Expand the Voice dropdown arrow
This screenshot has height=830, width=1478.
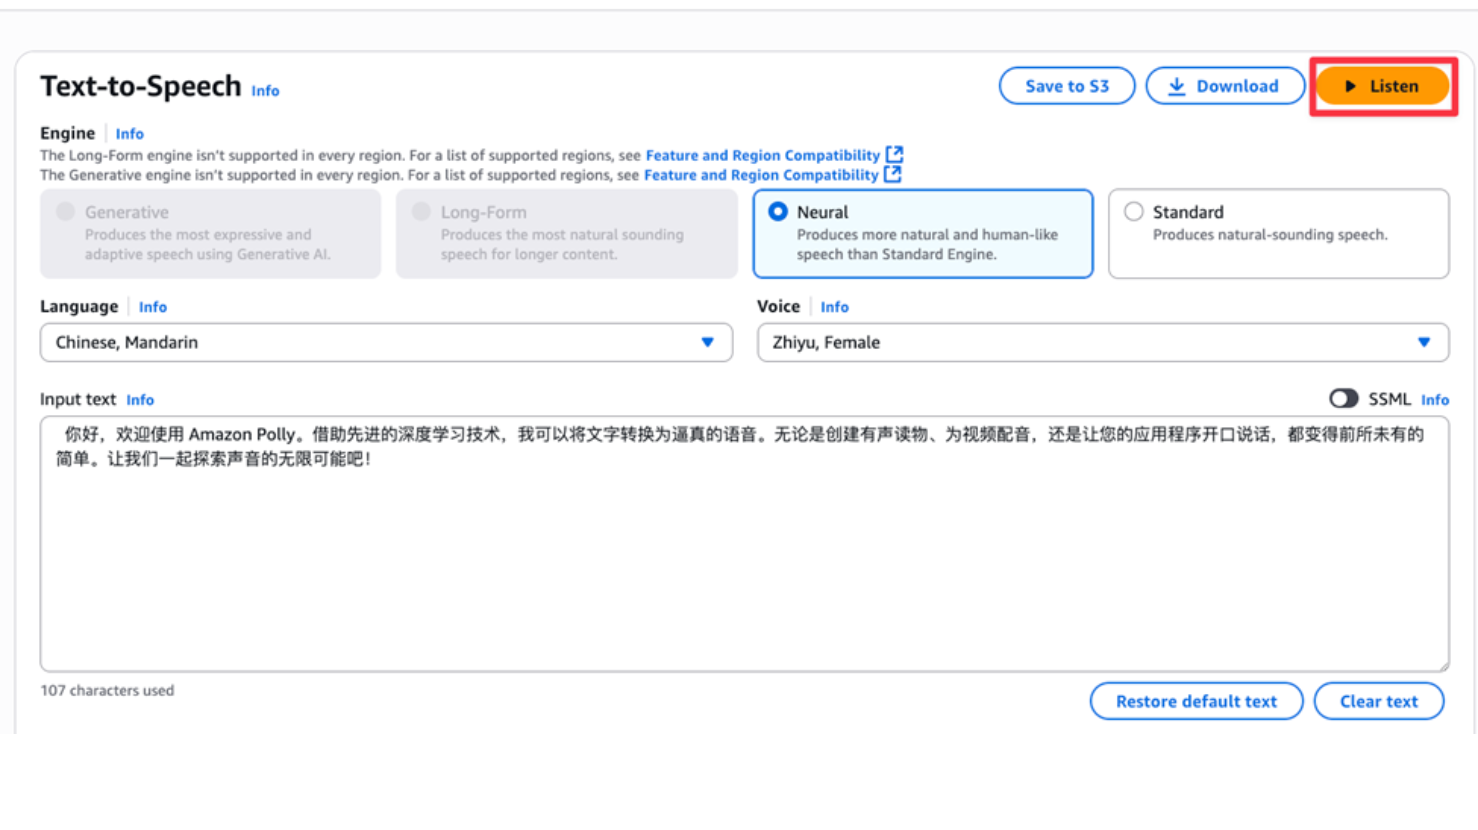[1423, 343]
